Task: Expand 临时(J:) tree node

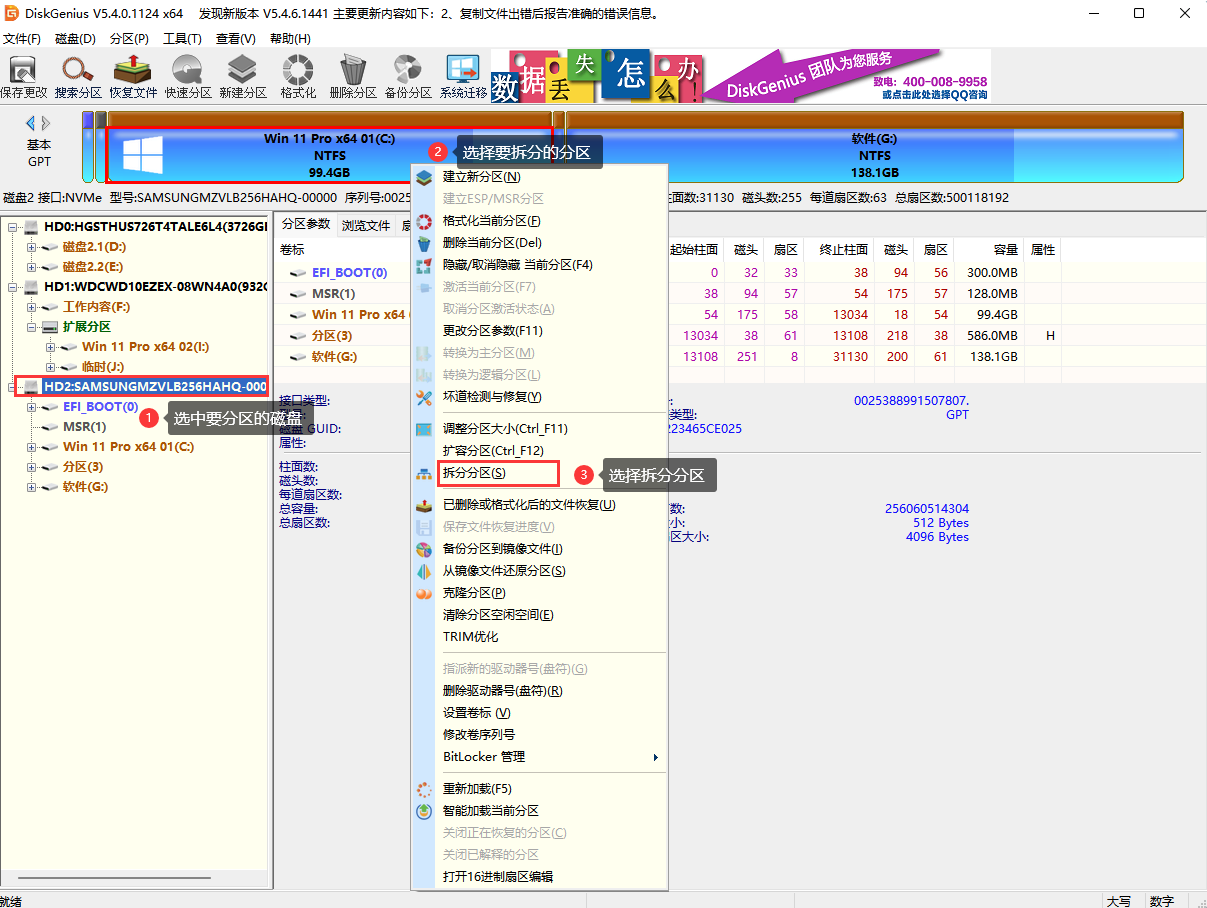Action: point(51,367)
